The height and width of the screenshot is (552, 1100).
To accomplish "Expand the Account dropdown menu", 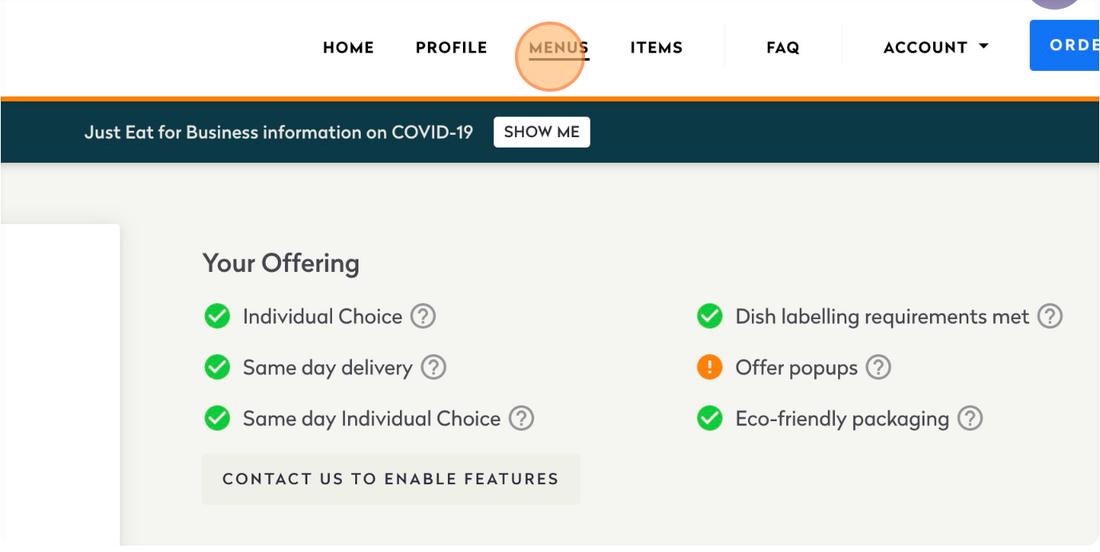I will [936, 47].
